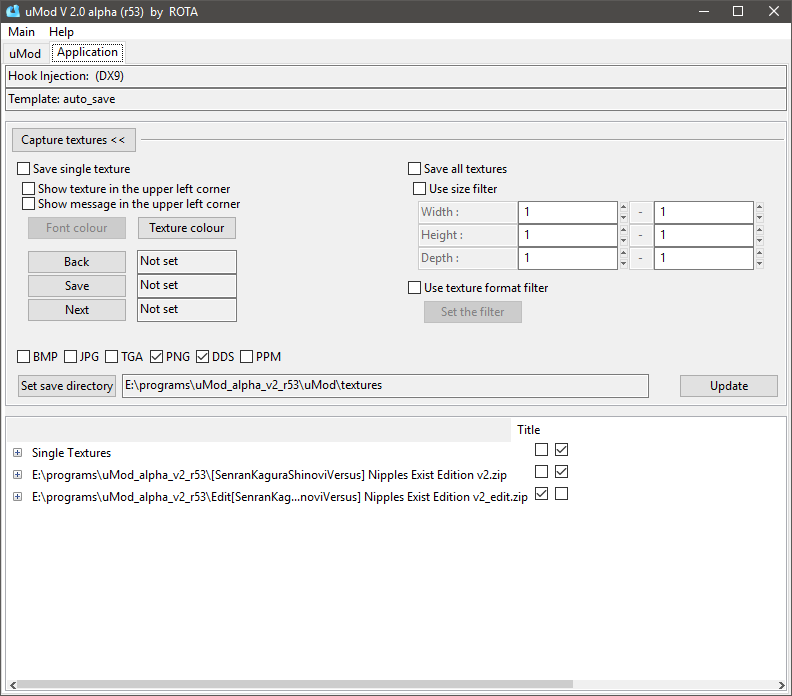This screenshot has height=696, width=792.
Task: Open the Main menu
Action: coord(21,32)
